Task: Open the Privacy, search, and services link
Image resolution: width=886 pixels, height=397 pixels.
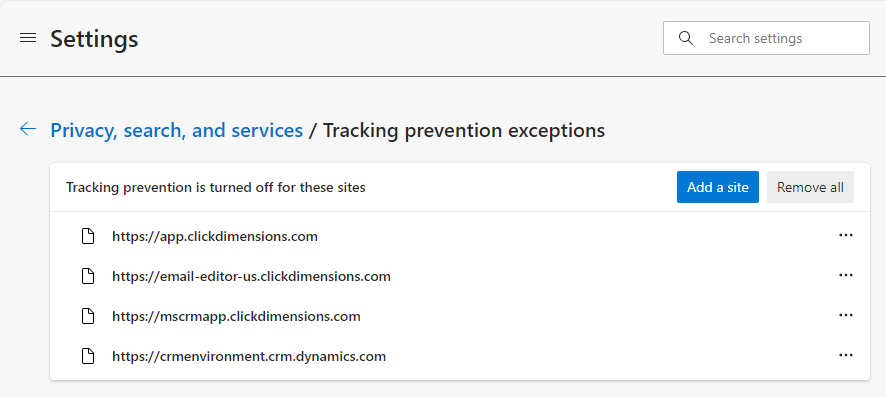Action: pyautogui.click(x=176, y=130)
